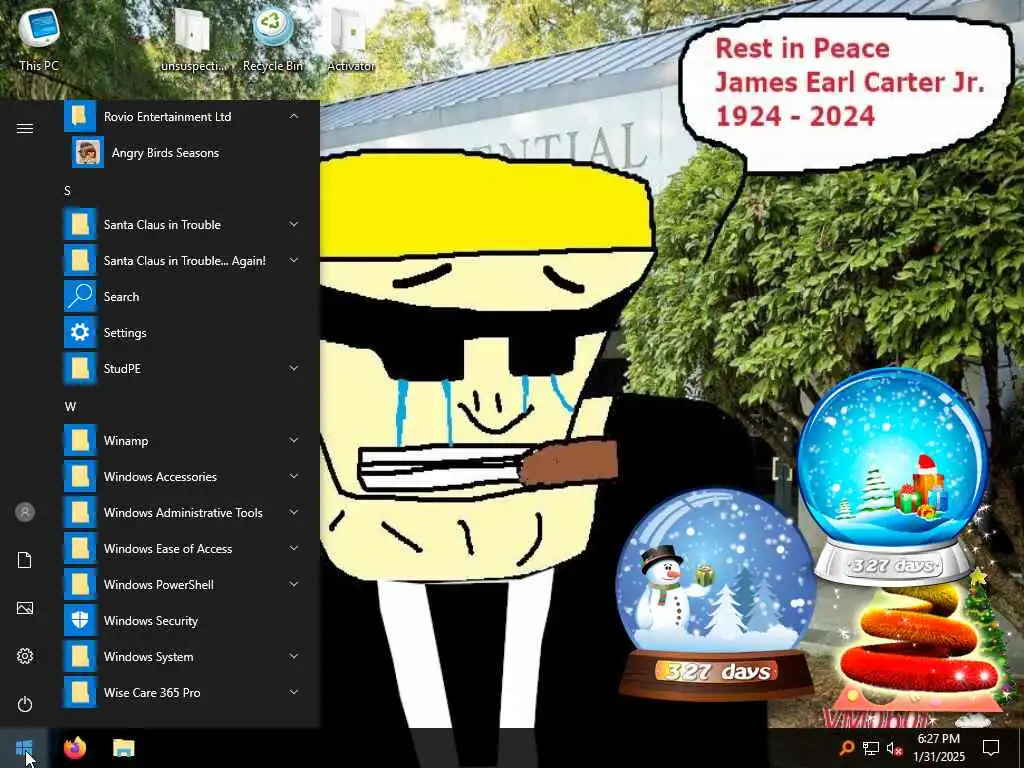Open the user account icon in Start rail

point(25,512)
